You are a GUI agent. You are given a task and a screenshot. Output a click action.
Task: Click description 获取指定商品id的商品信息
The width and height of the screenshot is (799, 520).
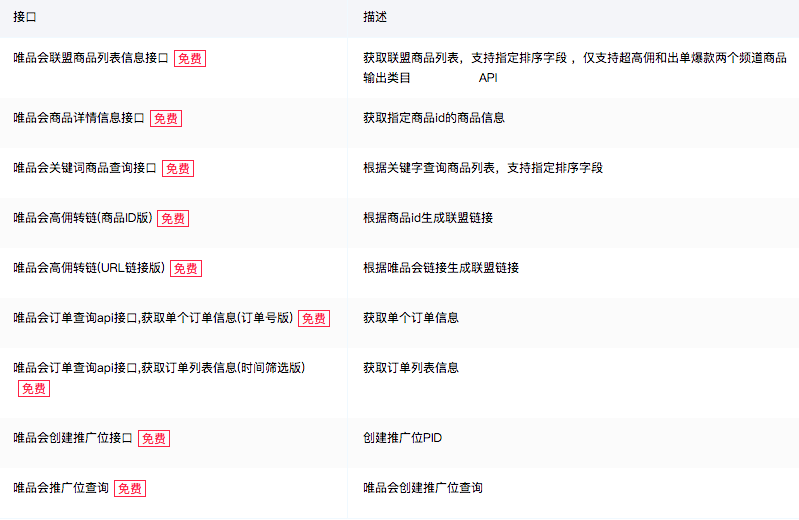pyautogui.click(x=434, y=118)
